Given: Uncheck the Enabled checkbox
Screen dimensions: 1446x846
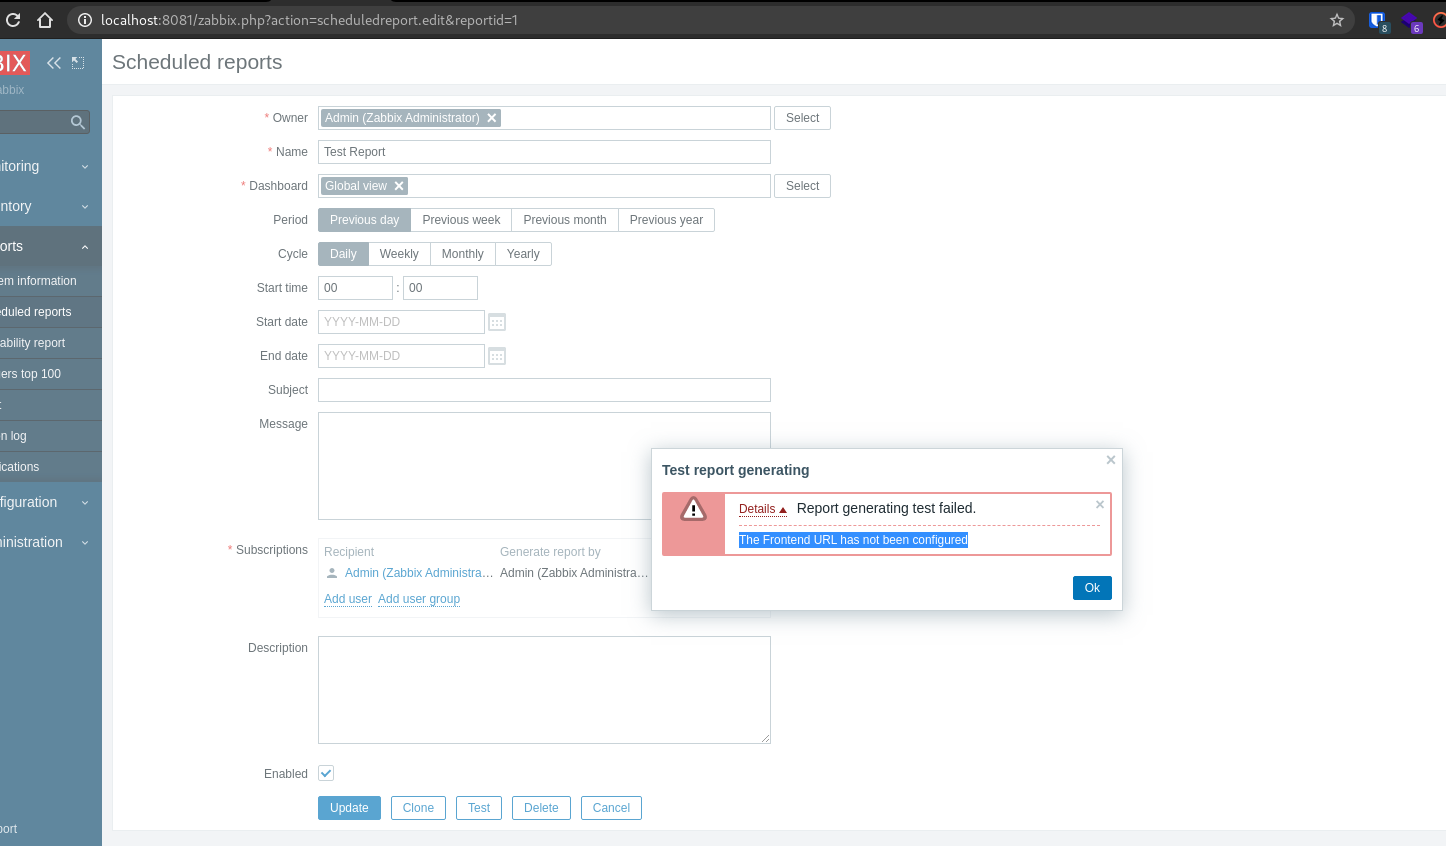Looking at the screenshot, I should coord(326,773).
